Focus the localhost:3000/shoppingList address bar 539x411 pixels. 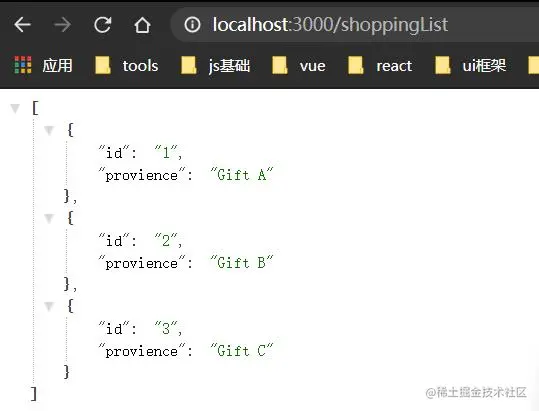[355, 25]
